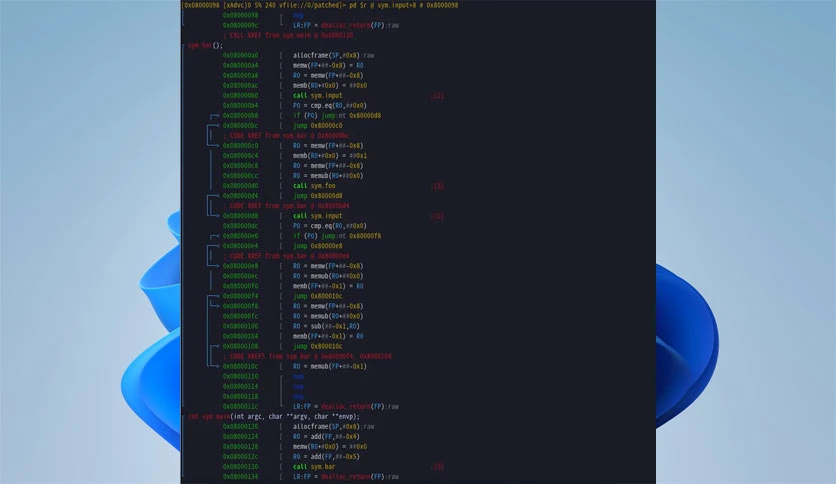Viewport: 836px width, 484px height.
Task: Click 'call sym.bar' instruction
Action: click(x=314, y=467)
